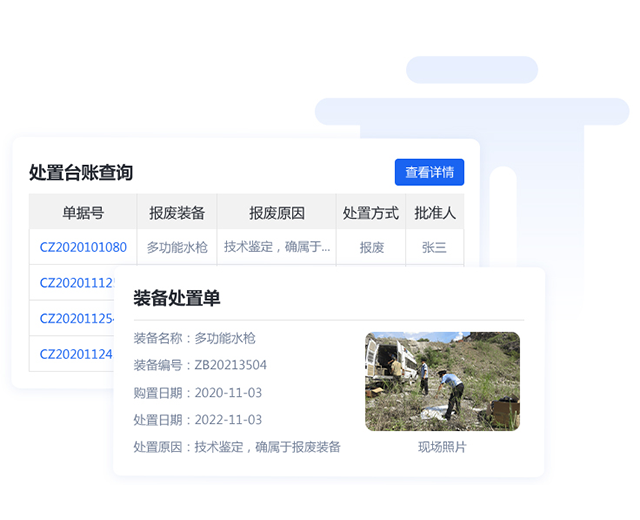Select the 报废装备 column header
The height and width of the screenshot is (520, 640).
(177, 212)
